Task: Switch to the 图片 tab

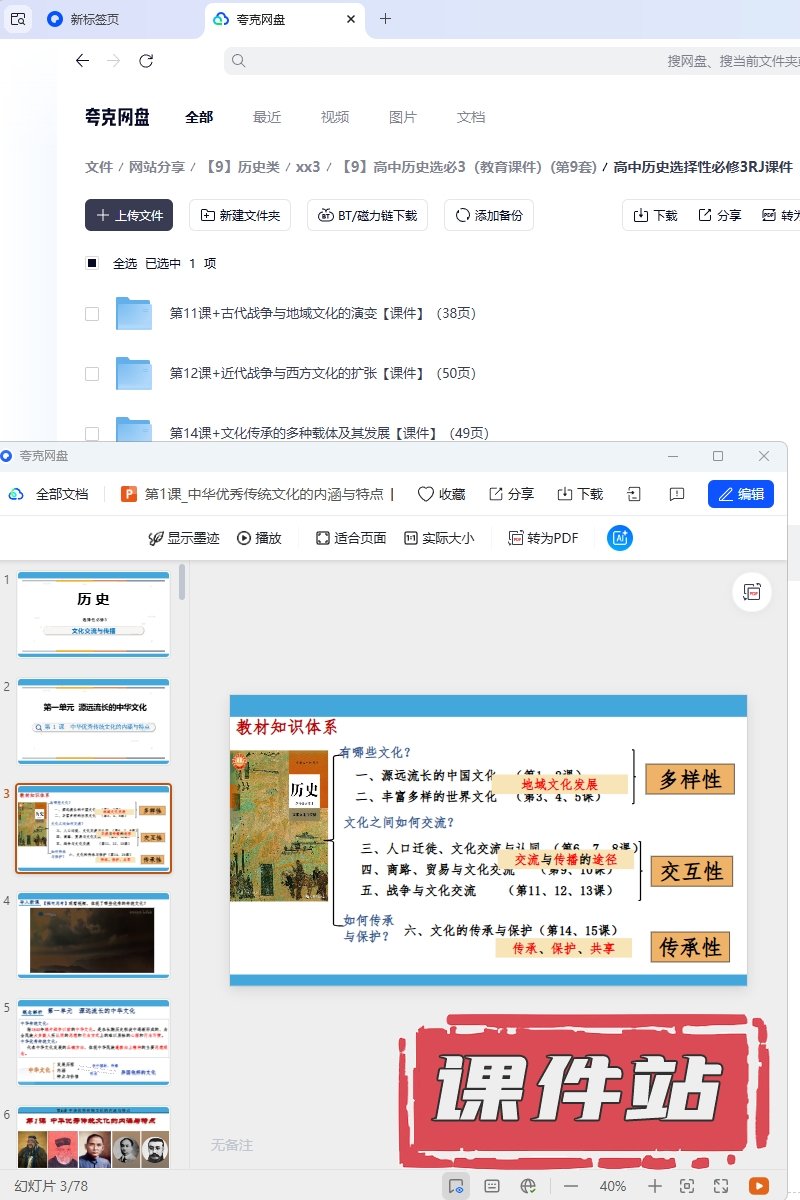Action: (x=403, y=117)
